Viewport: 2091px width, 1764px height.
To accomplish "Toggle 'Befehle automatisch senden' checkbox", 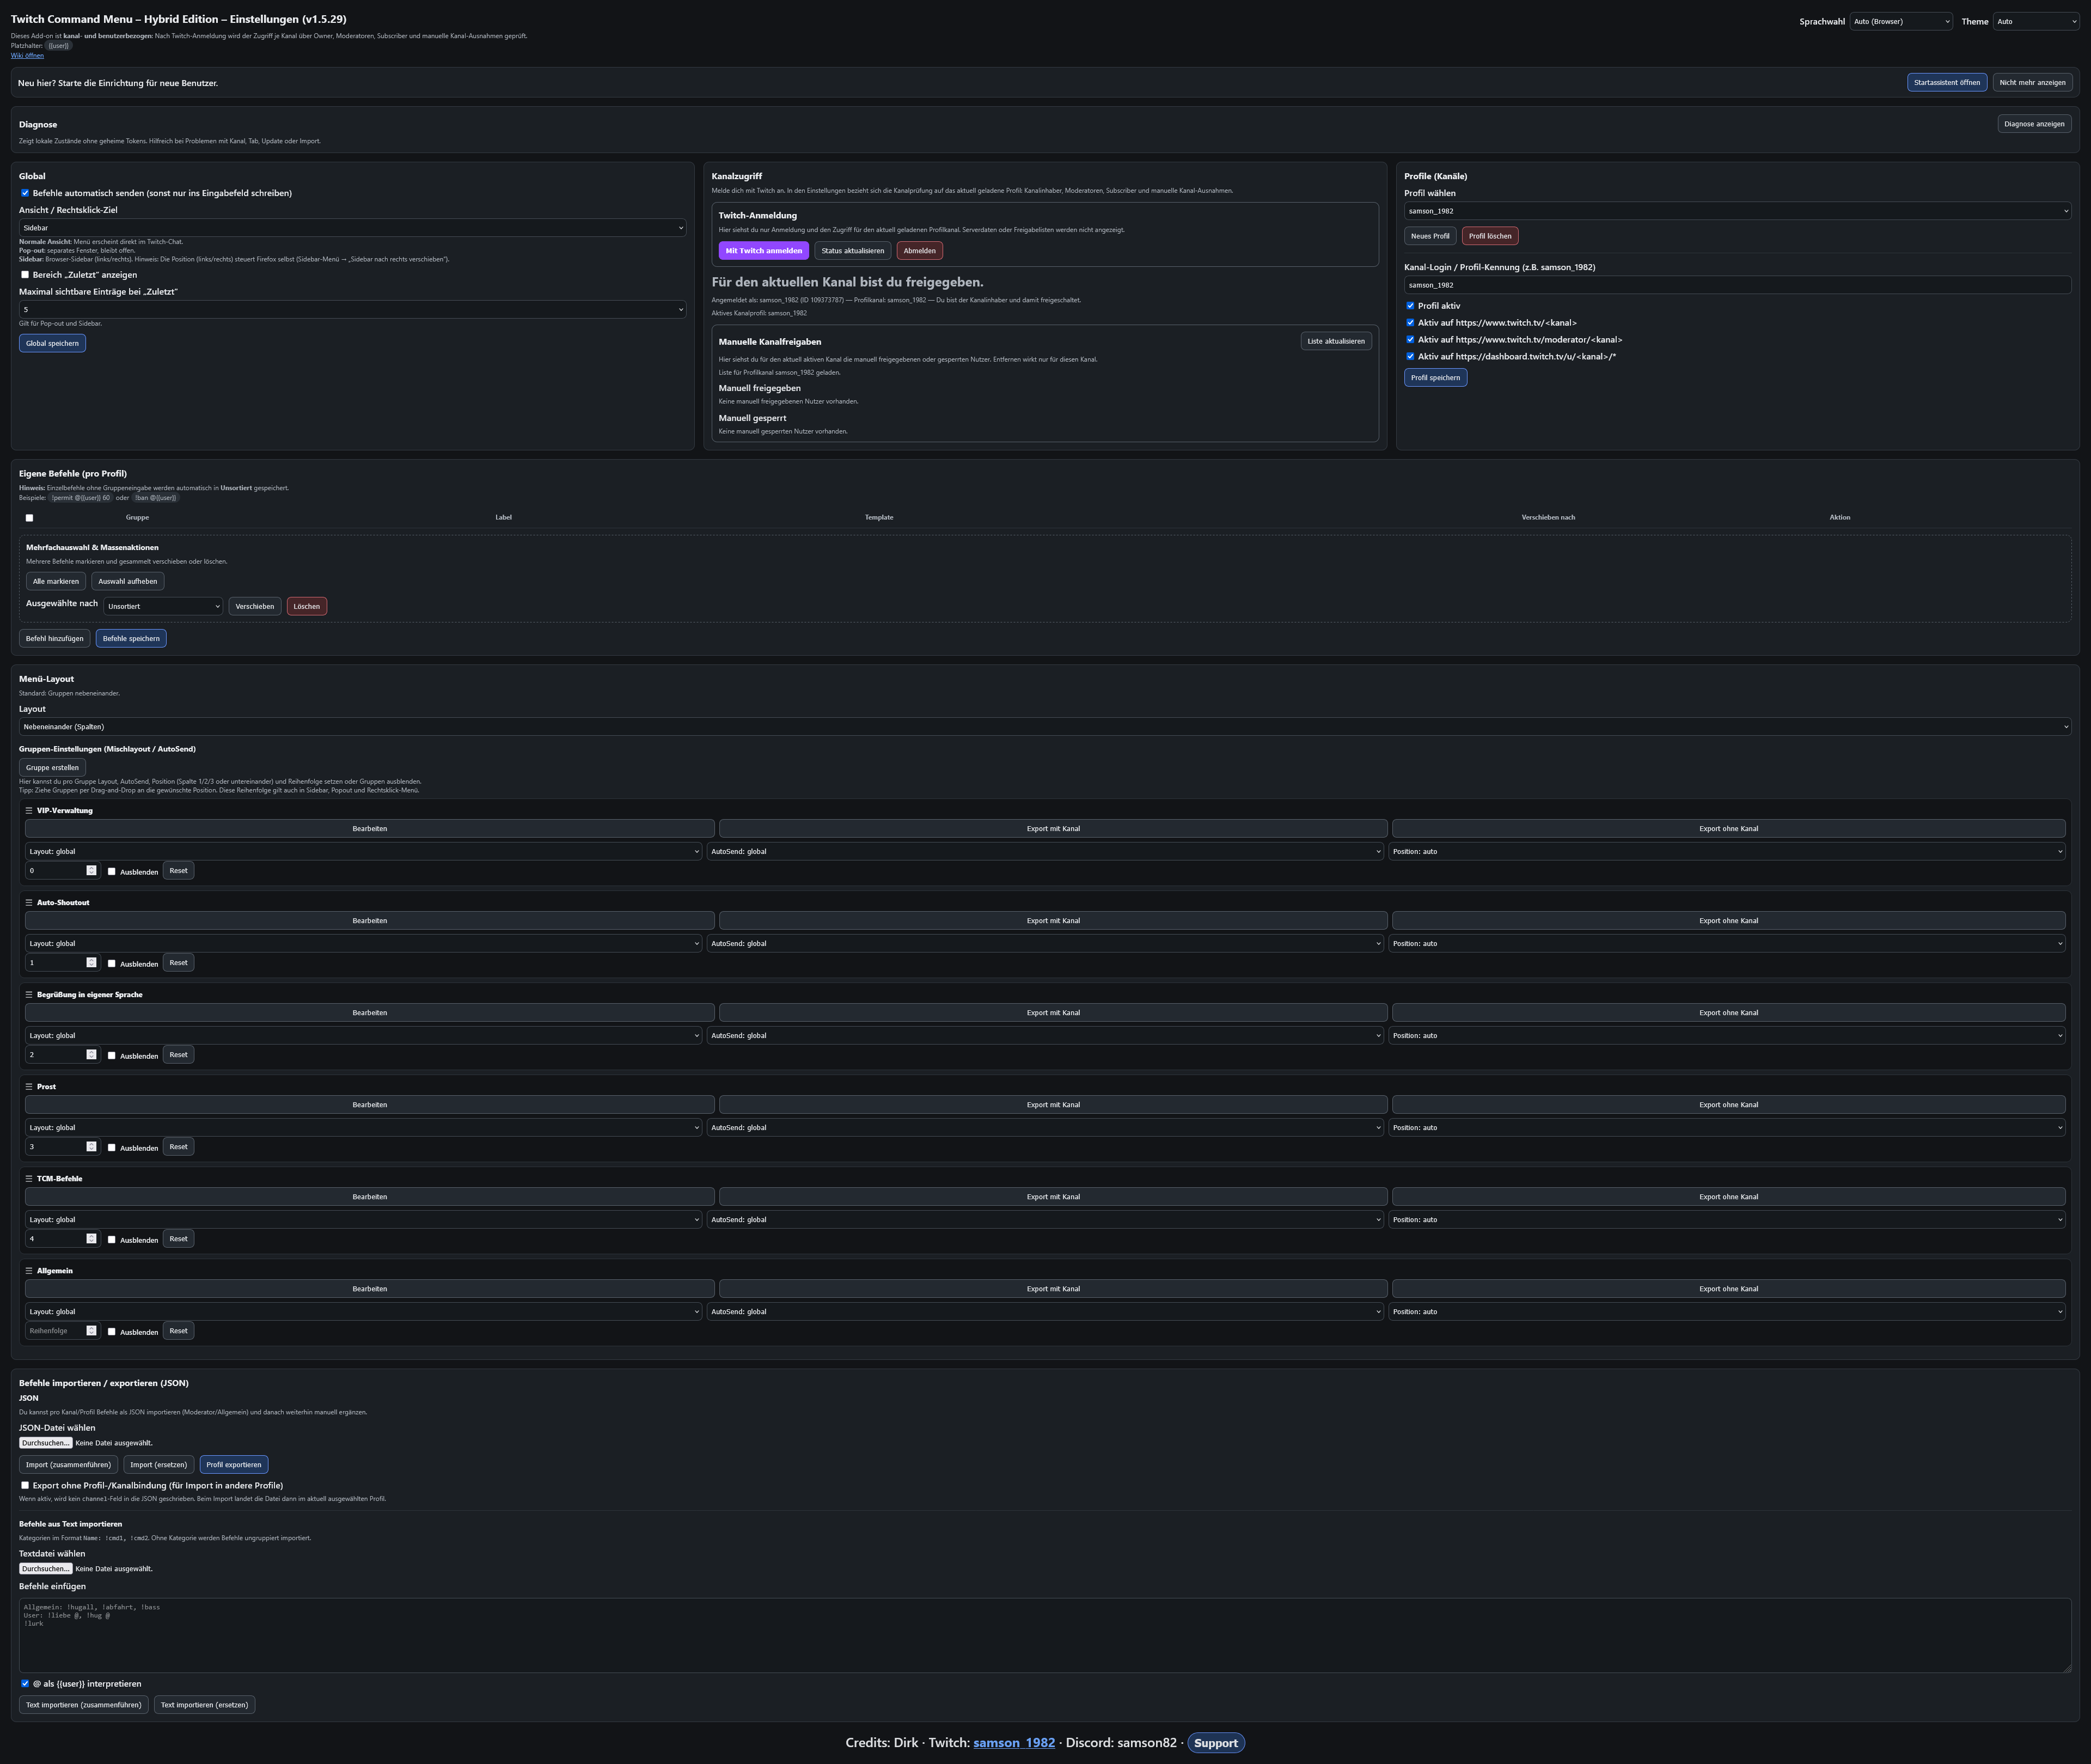I will coord(25,193).
